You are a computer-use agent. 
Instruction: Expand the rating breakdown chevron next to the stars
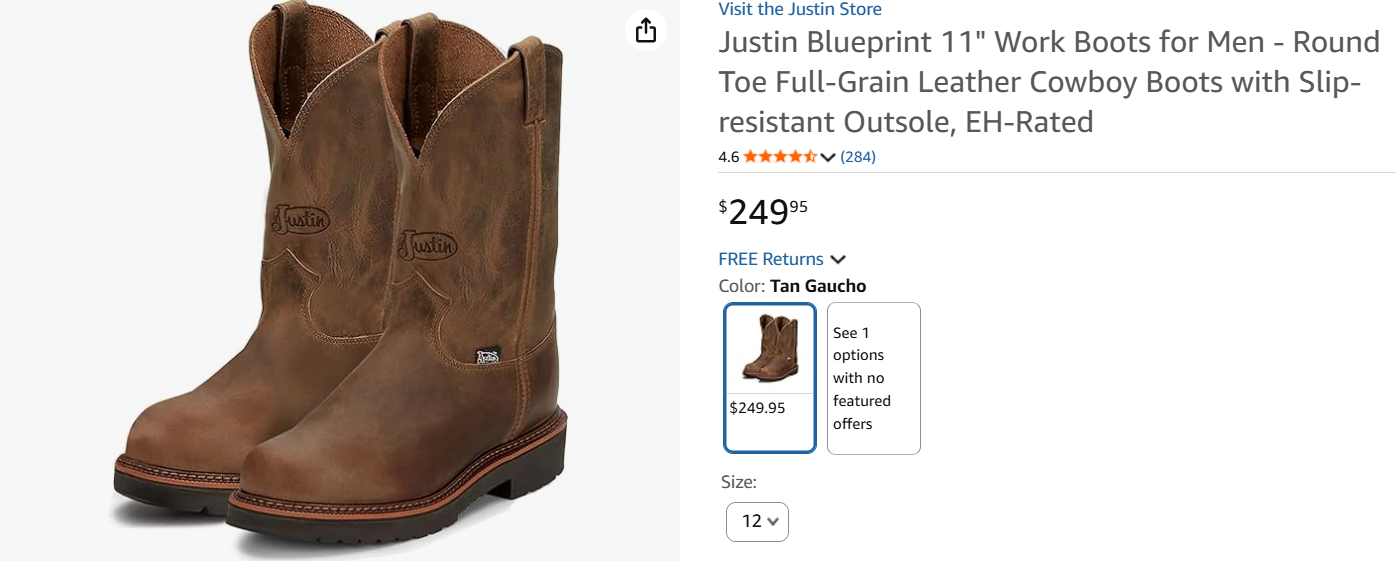click(828, 157)
